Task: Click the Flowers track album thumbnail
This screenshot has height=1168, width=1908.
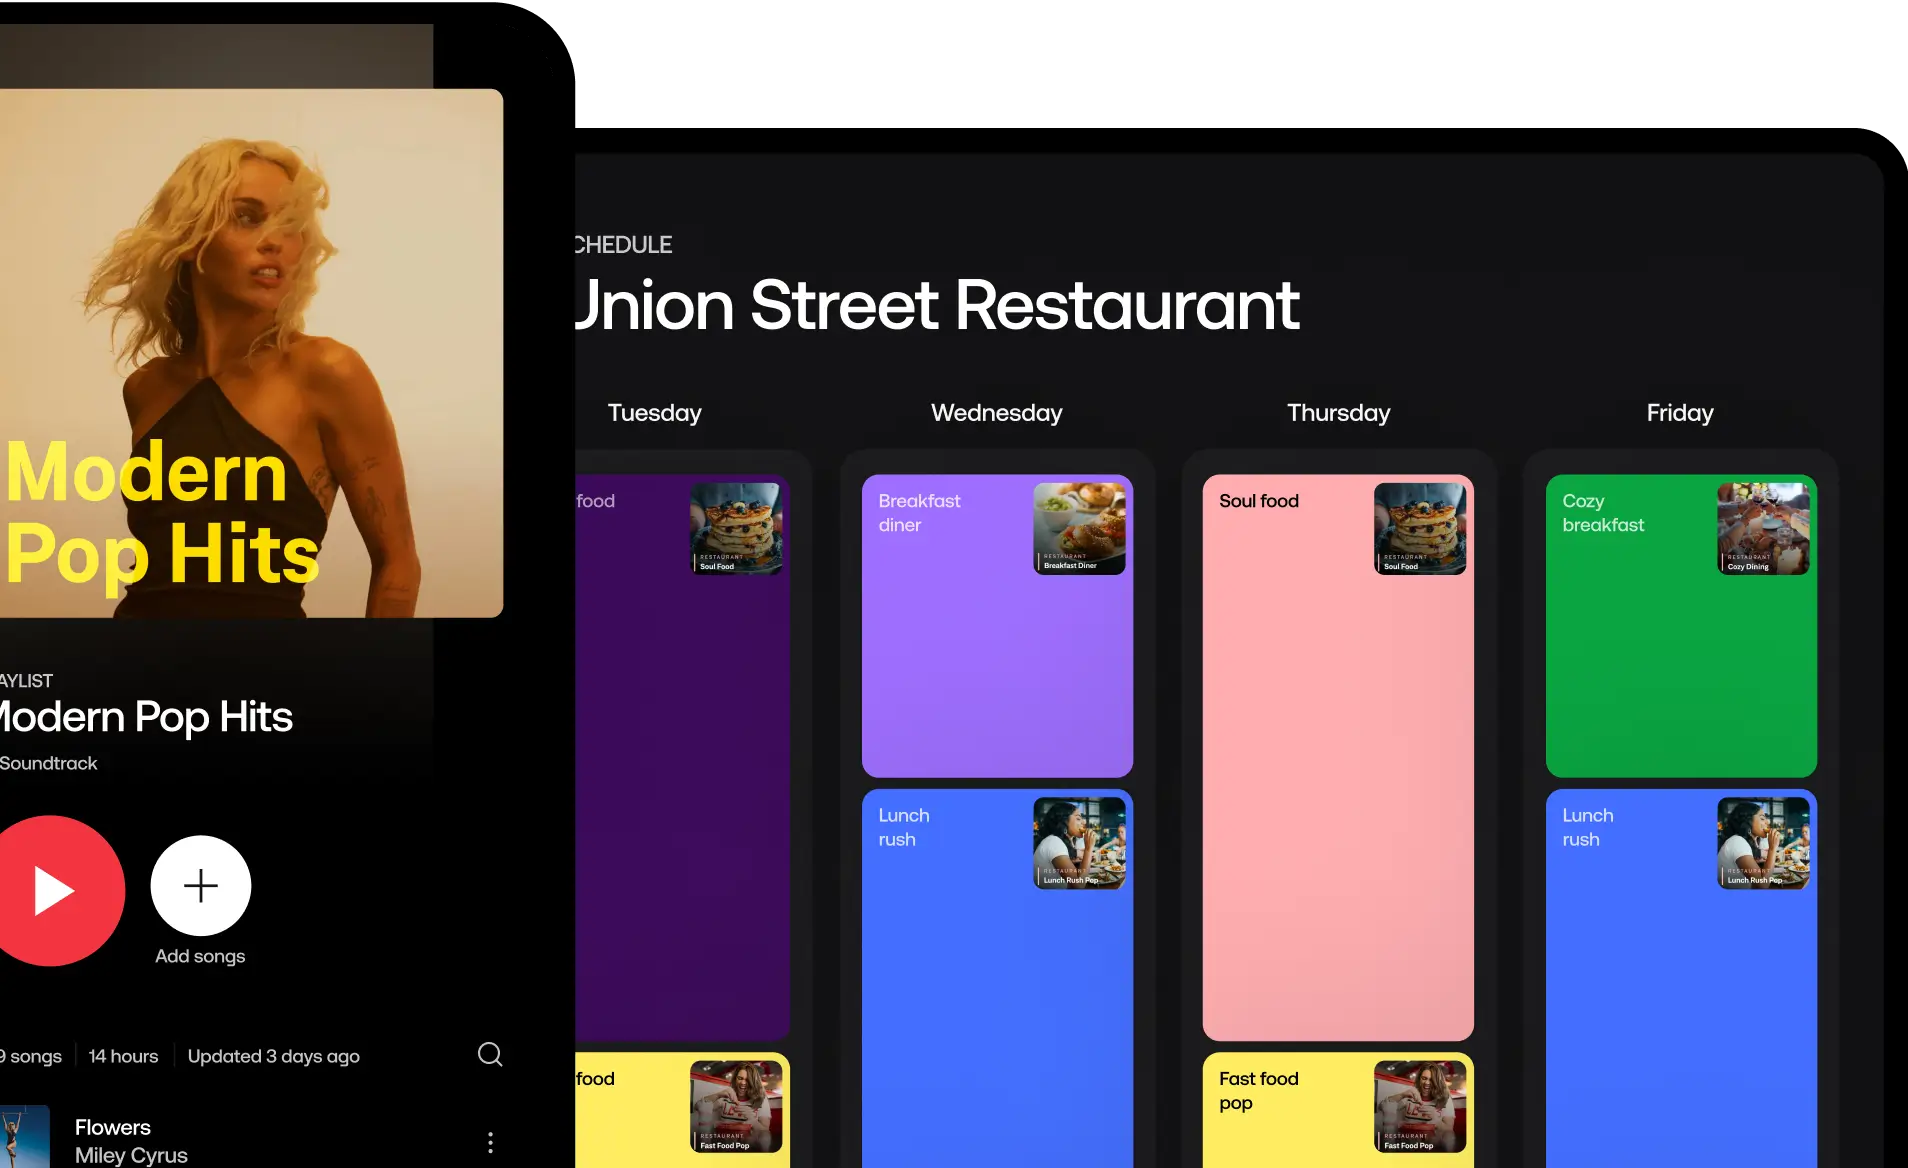Action: point(25,1137)
